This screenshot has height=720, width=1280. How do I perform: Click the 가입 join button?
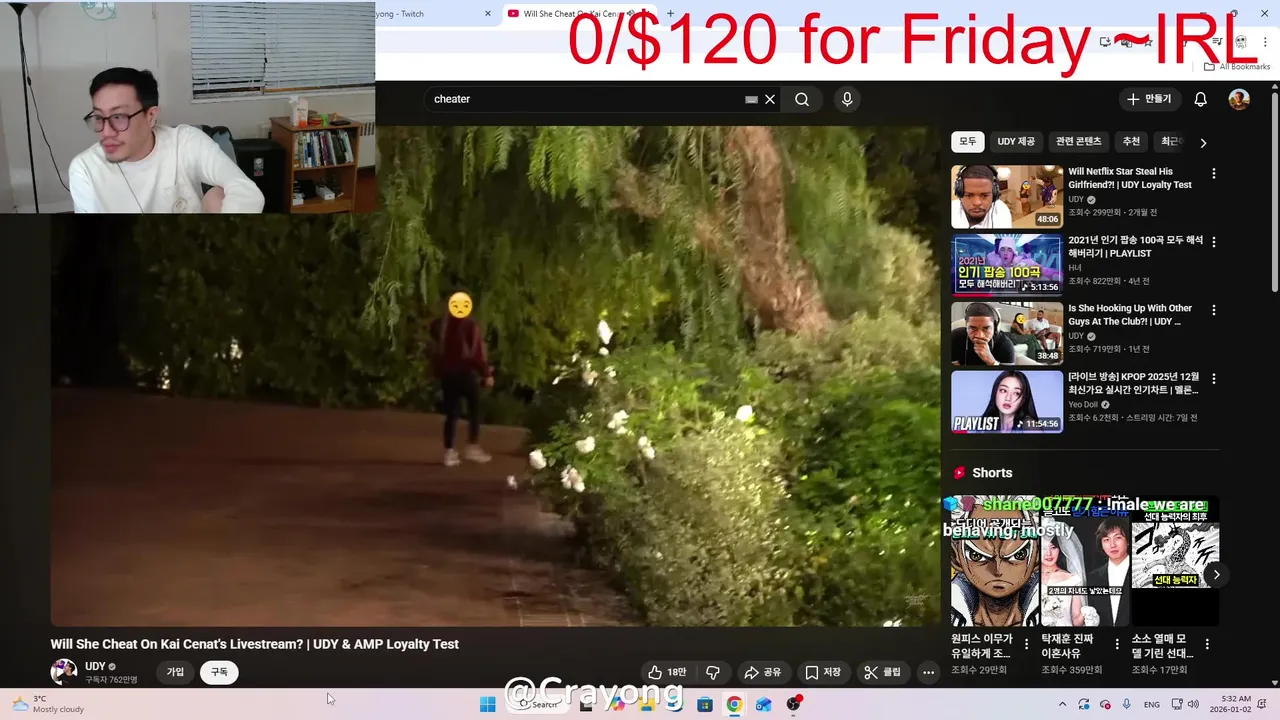click(x=175, y=672)
